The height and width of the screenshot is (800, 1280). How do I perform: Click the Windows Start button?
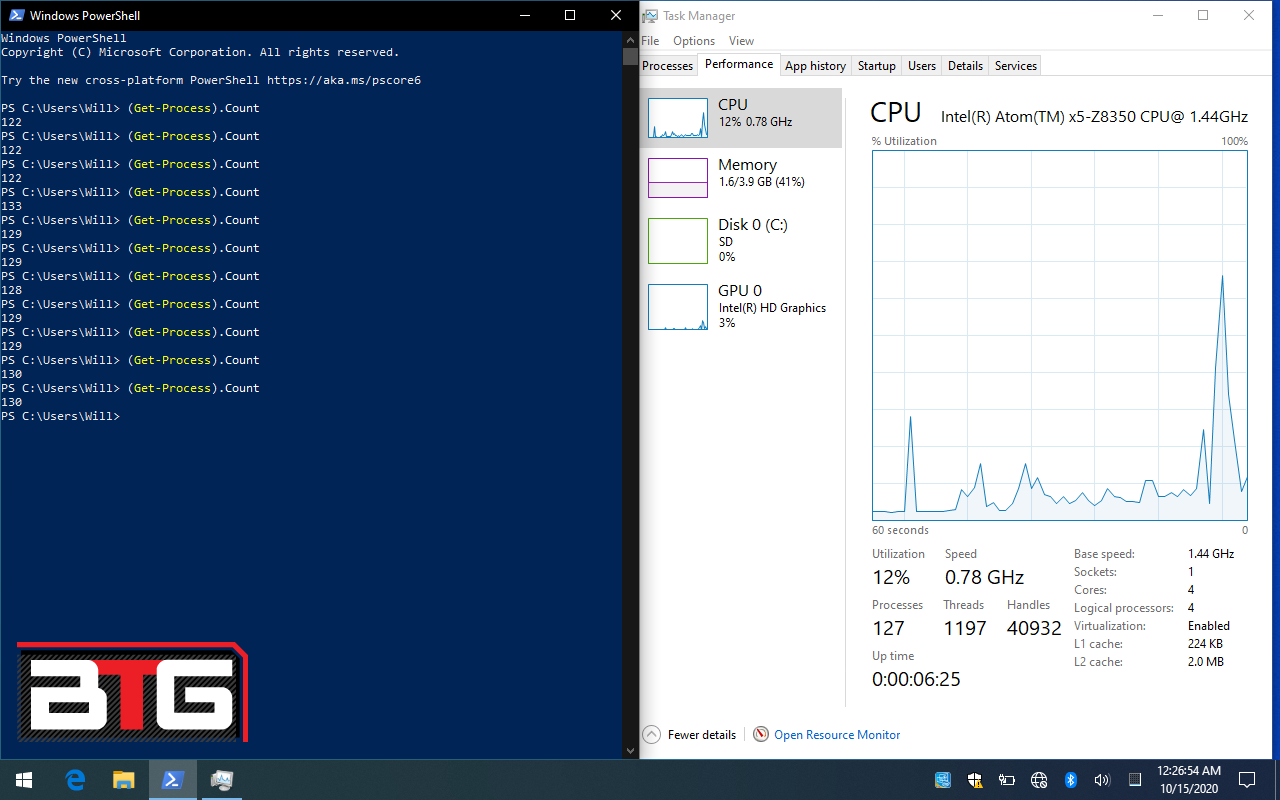24,779
